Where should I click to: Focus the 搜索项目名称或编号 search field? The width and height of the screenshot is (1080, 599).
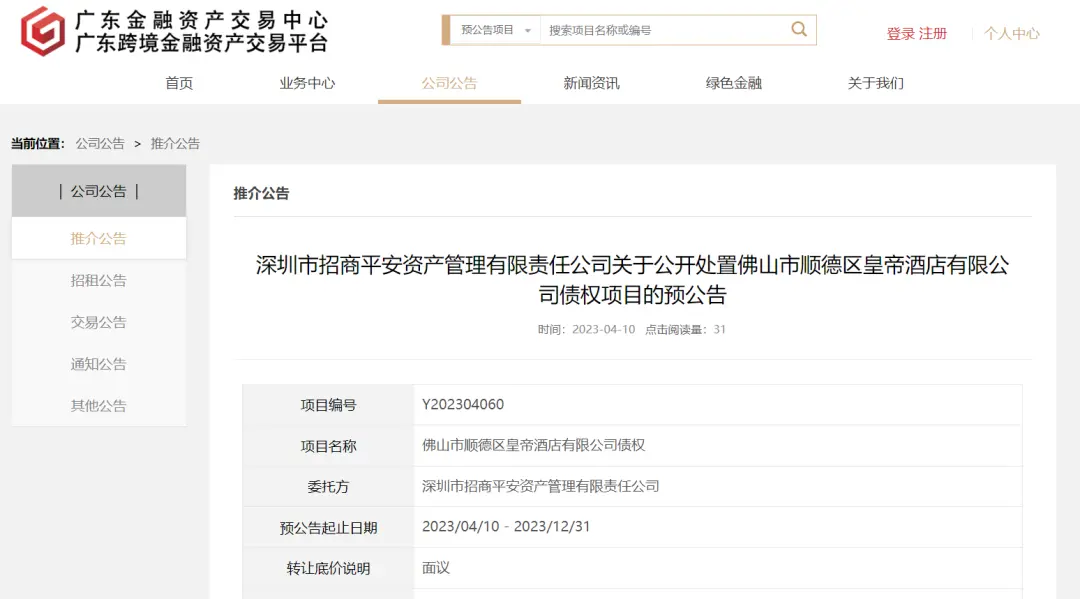coord(663,30)
